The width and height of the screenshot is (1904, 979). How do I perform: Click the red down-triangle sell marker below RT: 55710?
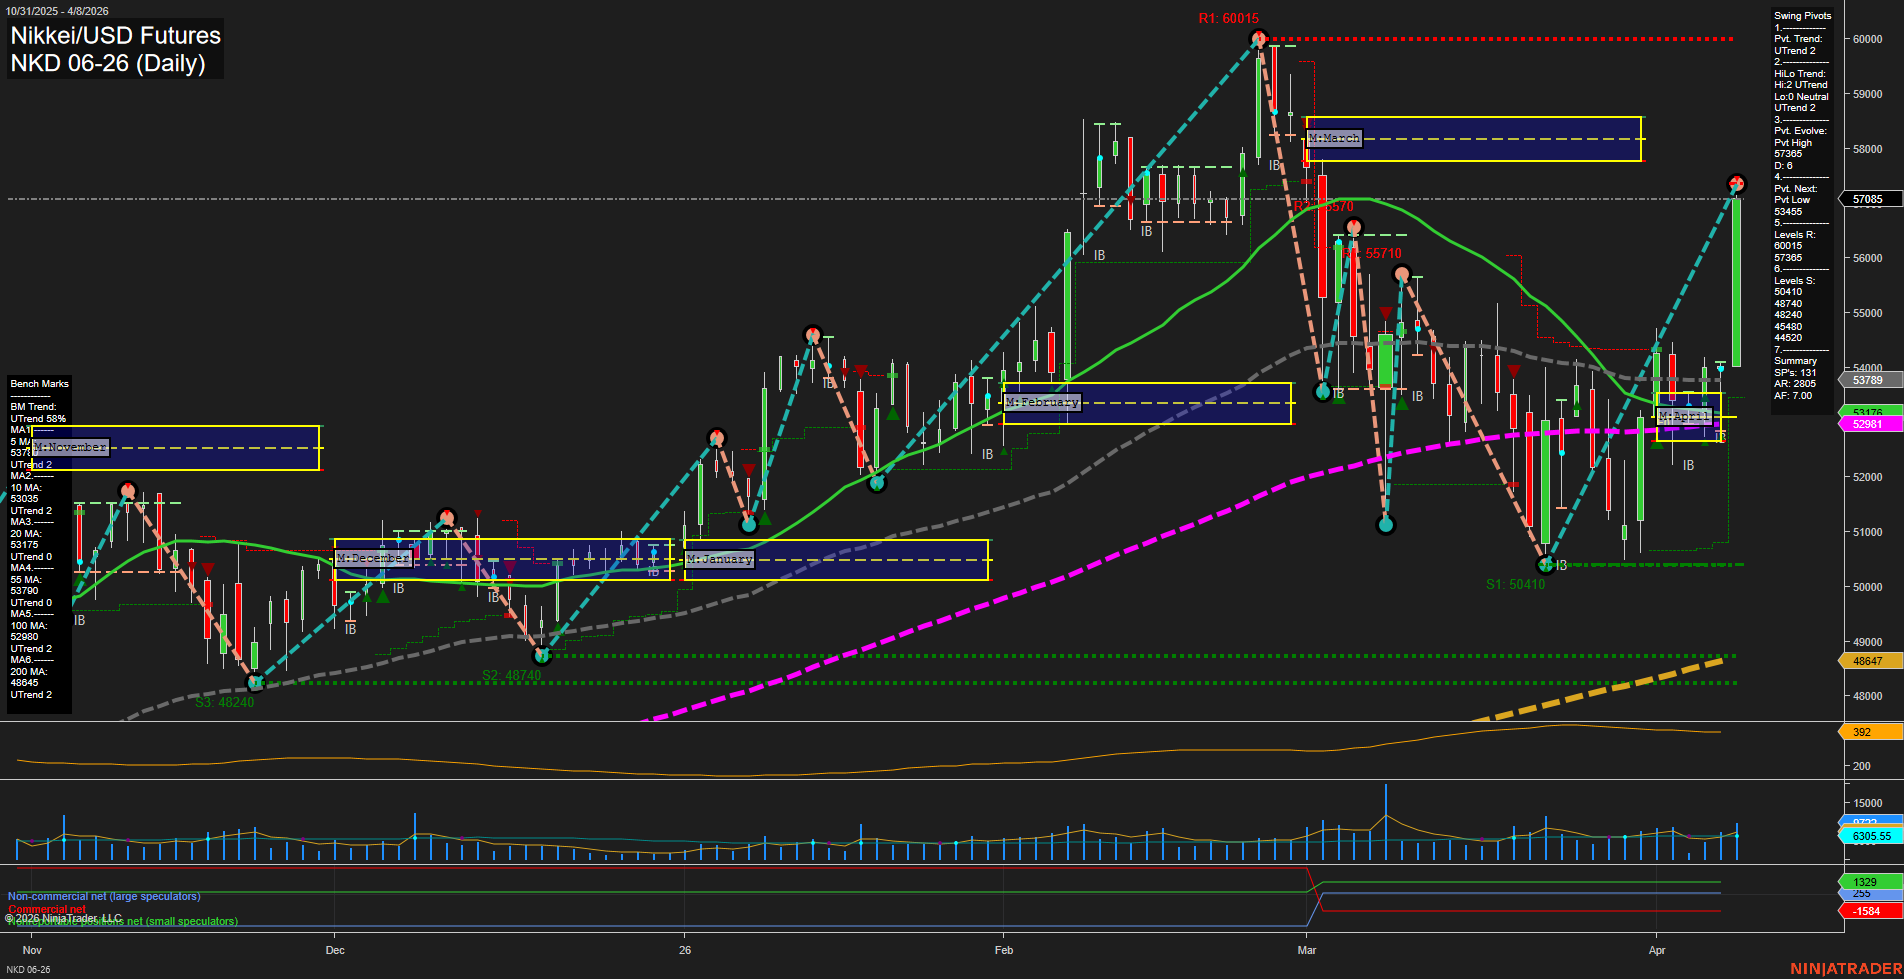[x=1384, y=312]
